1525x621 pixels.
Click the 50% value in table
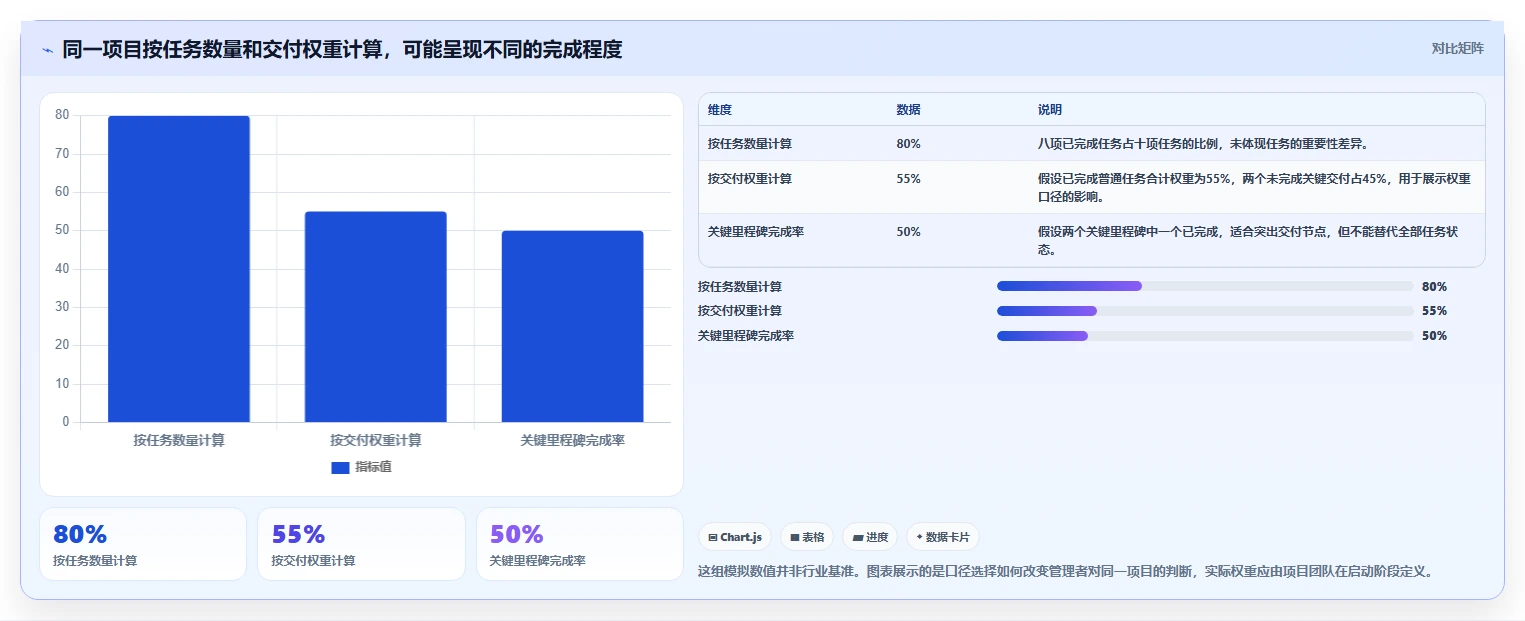pos(909,232)
